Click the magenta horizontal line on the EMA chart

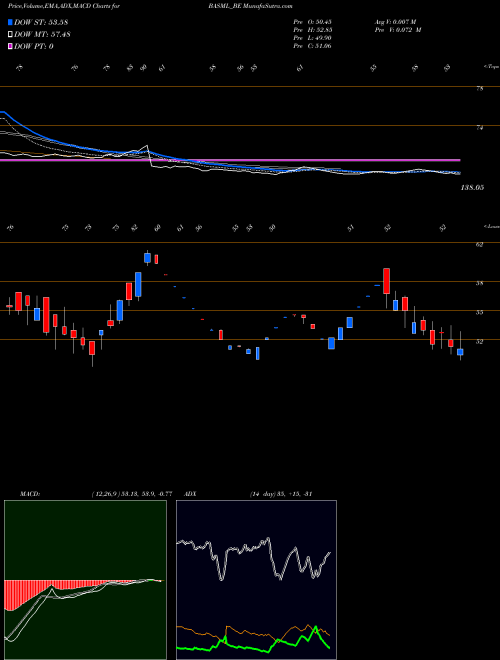230,160
